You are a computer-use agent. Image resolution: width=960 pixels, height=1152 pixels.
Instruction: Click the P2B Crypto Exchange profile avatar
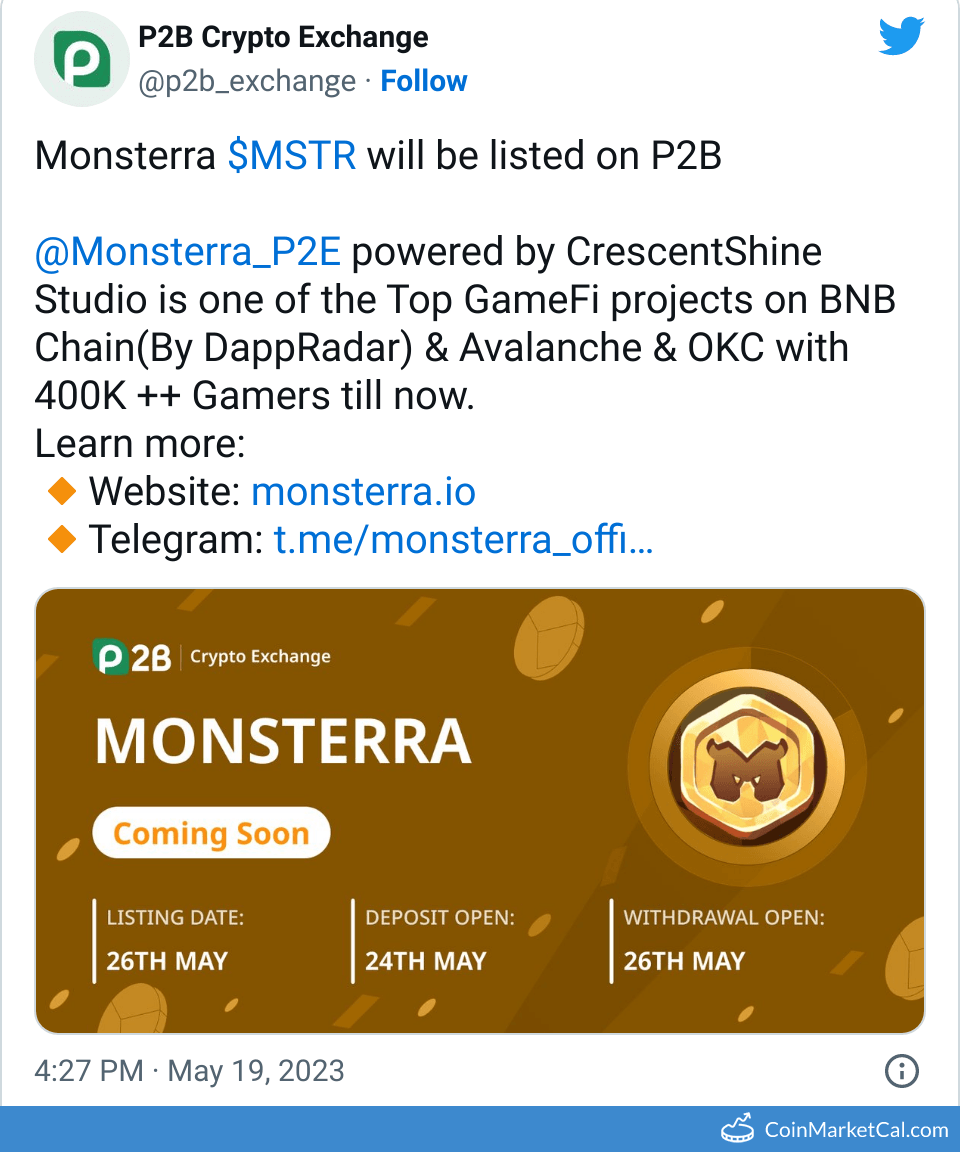[78, 60]
